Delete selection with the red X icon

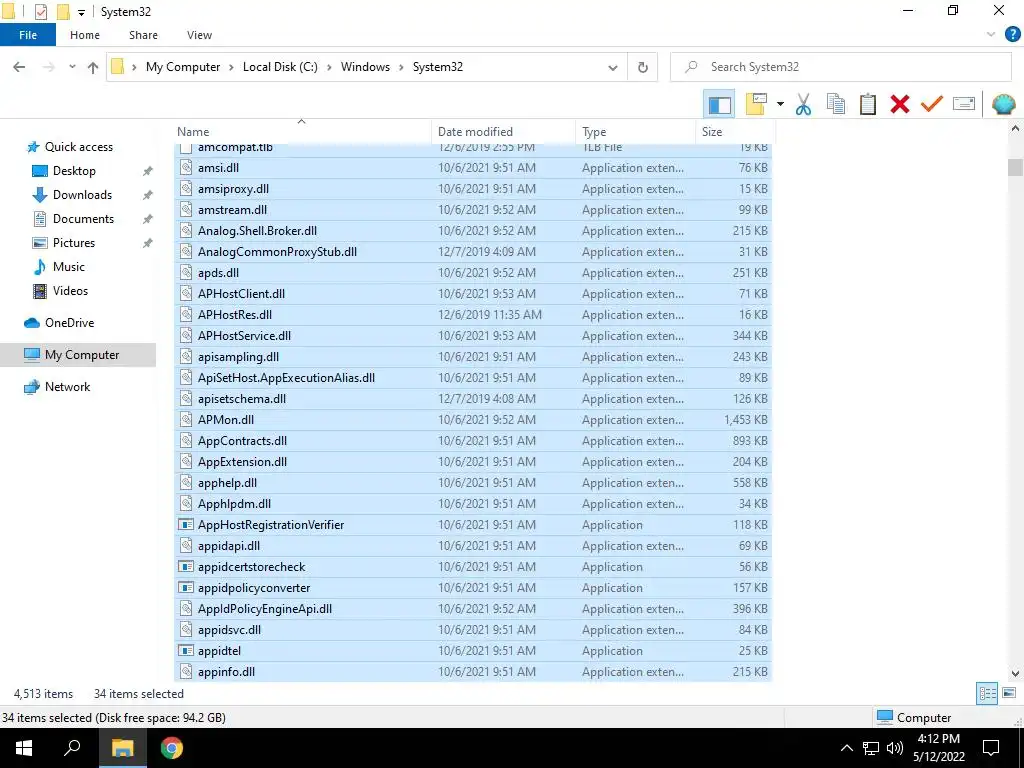coord(900,104)
